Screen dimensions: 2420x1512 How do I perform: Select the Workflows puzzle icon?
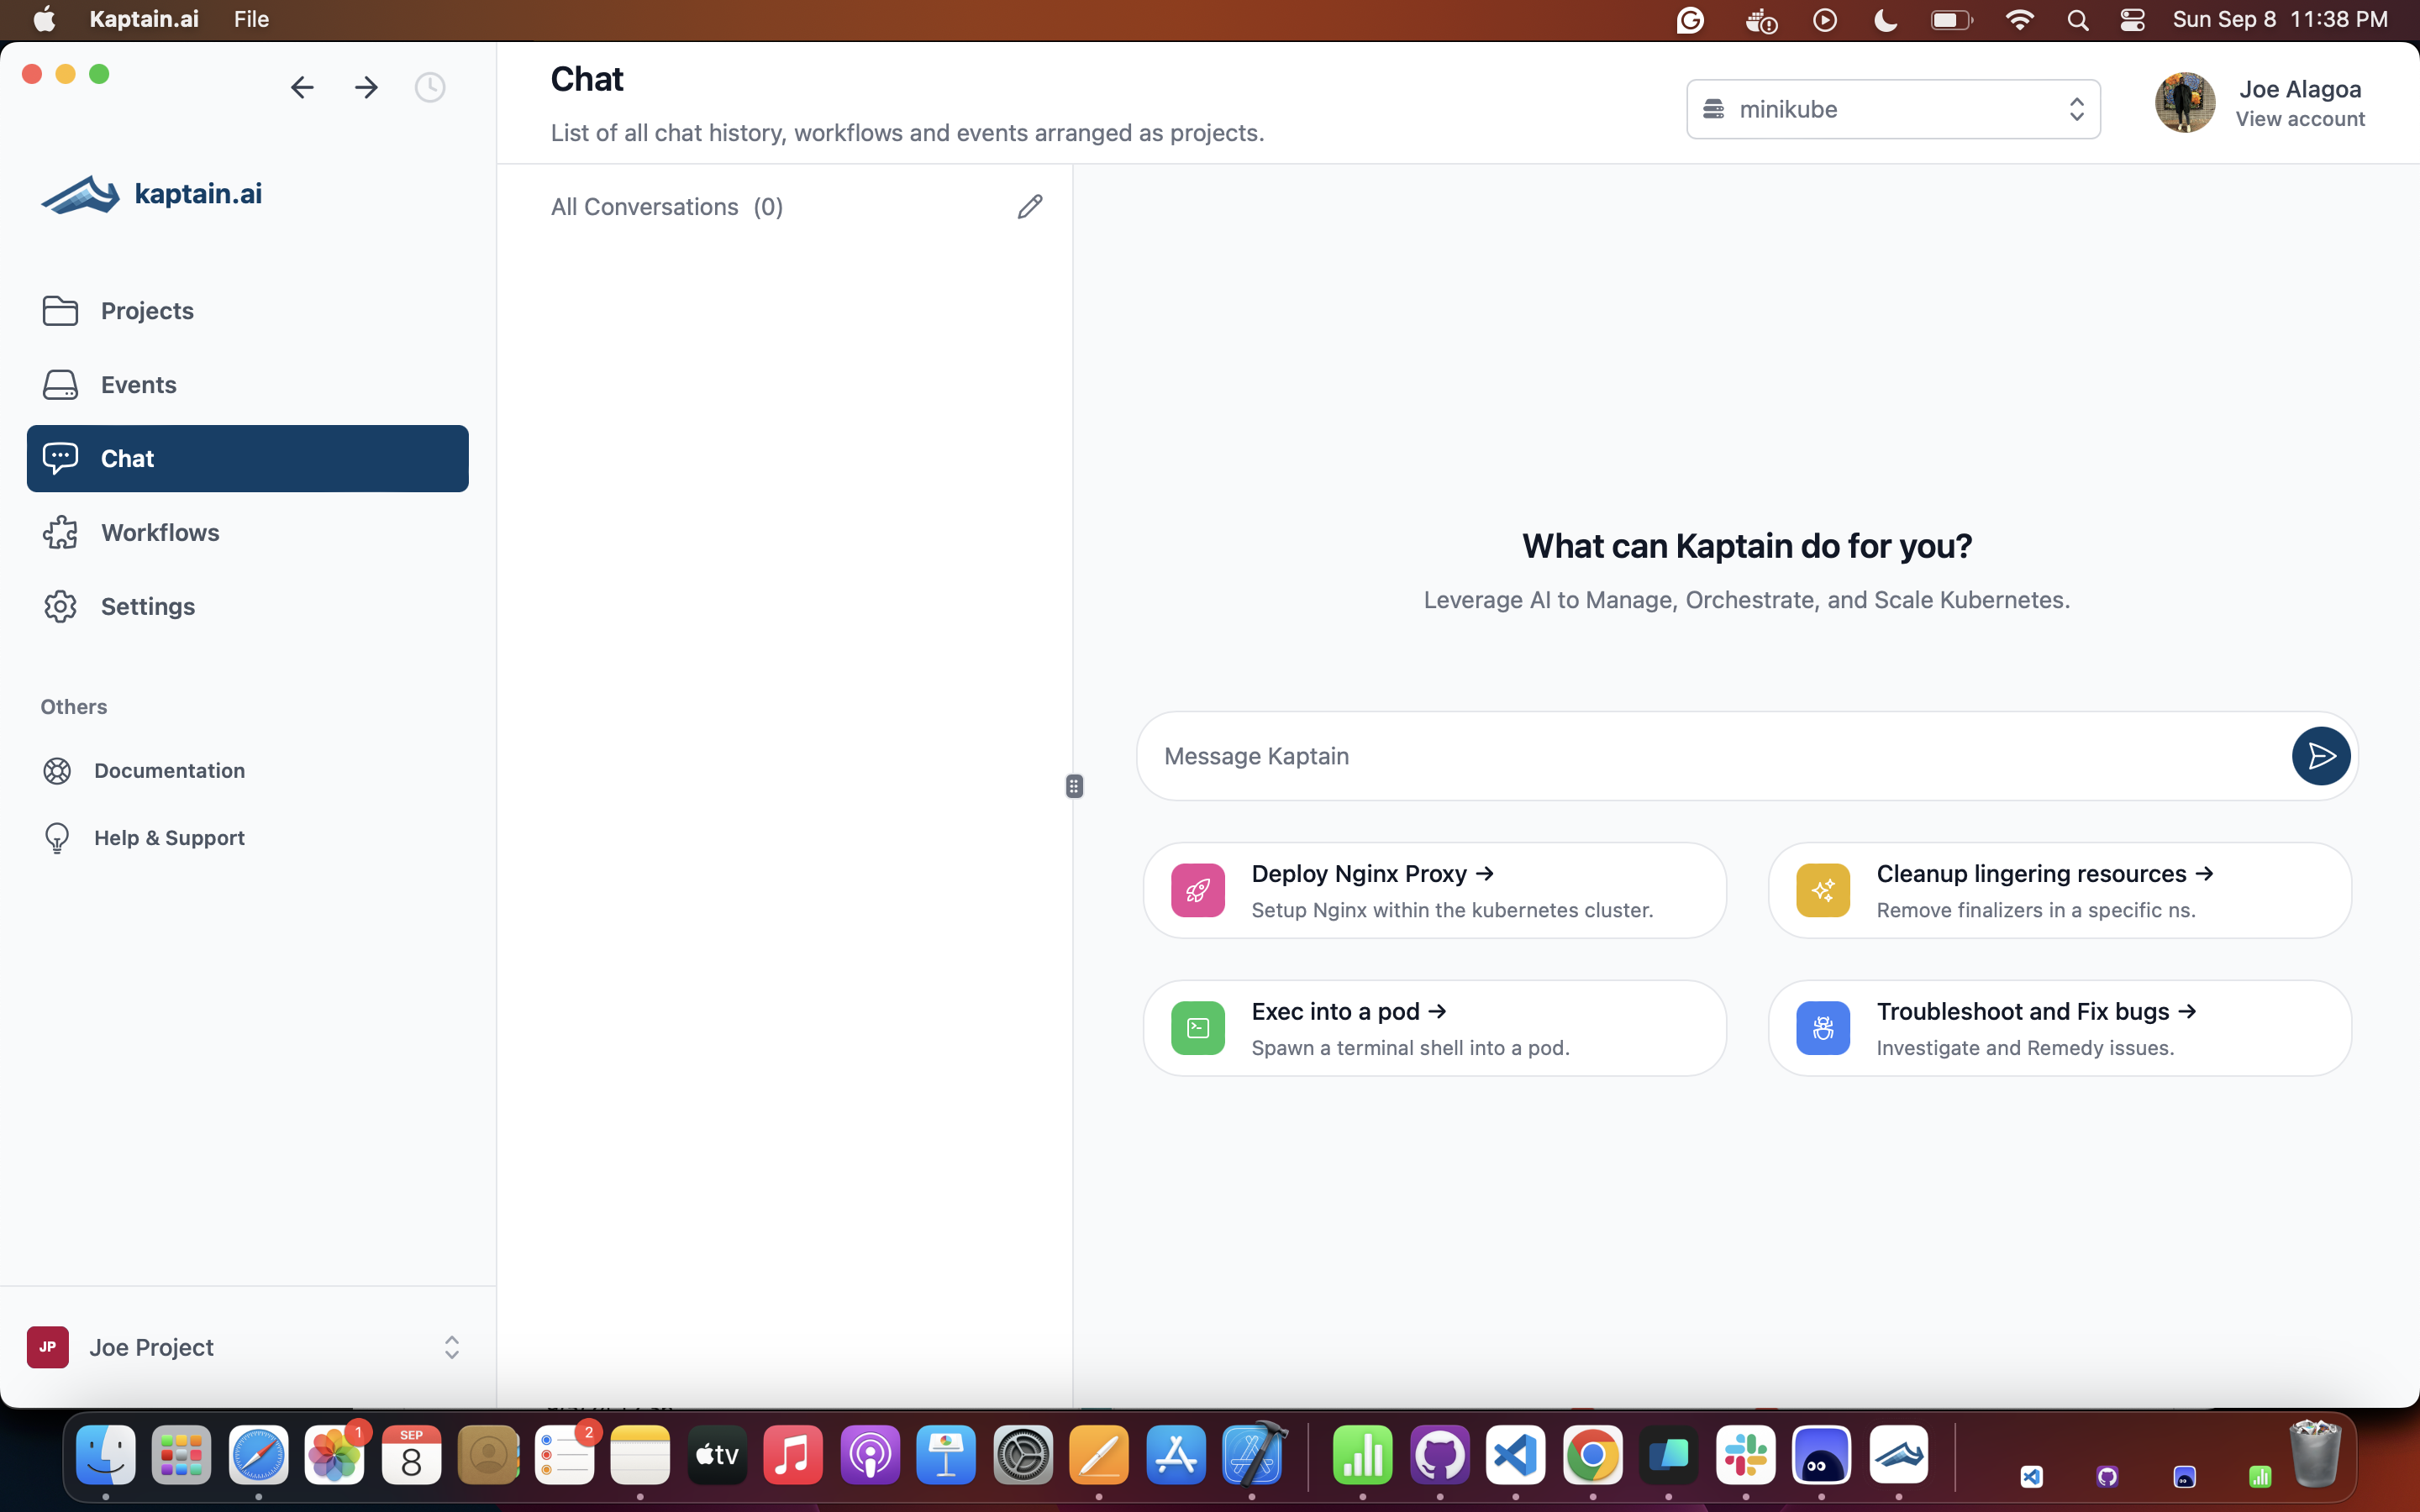coord(60,533)
